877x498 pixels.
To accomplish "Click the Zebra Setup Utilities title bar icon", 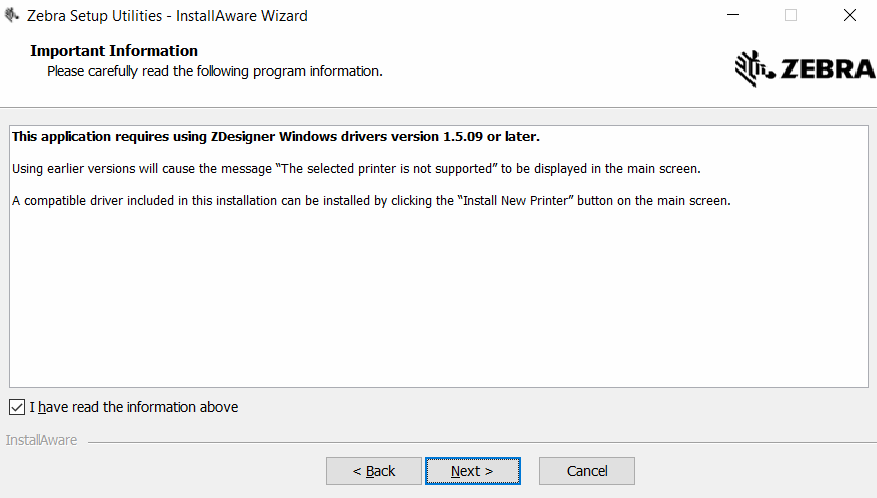I will (13, 16).
